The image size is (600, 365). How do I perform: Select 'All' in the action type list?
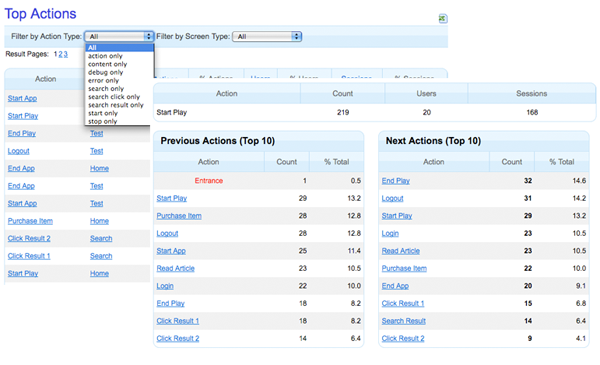pos(119,47)
